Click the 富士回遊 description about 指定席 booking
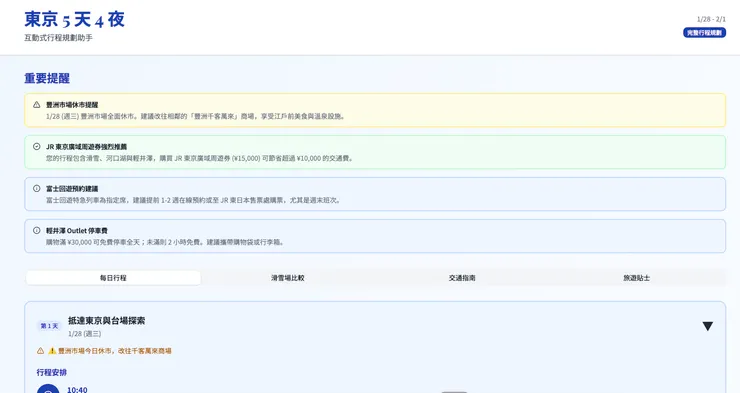The image size is (740, 393). (x=193, y=200)
